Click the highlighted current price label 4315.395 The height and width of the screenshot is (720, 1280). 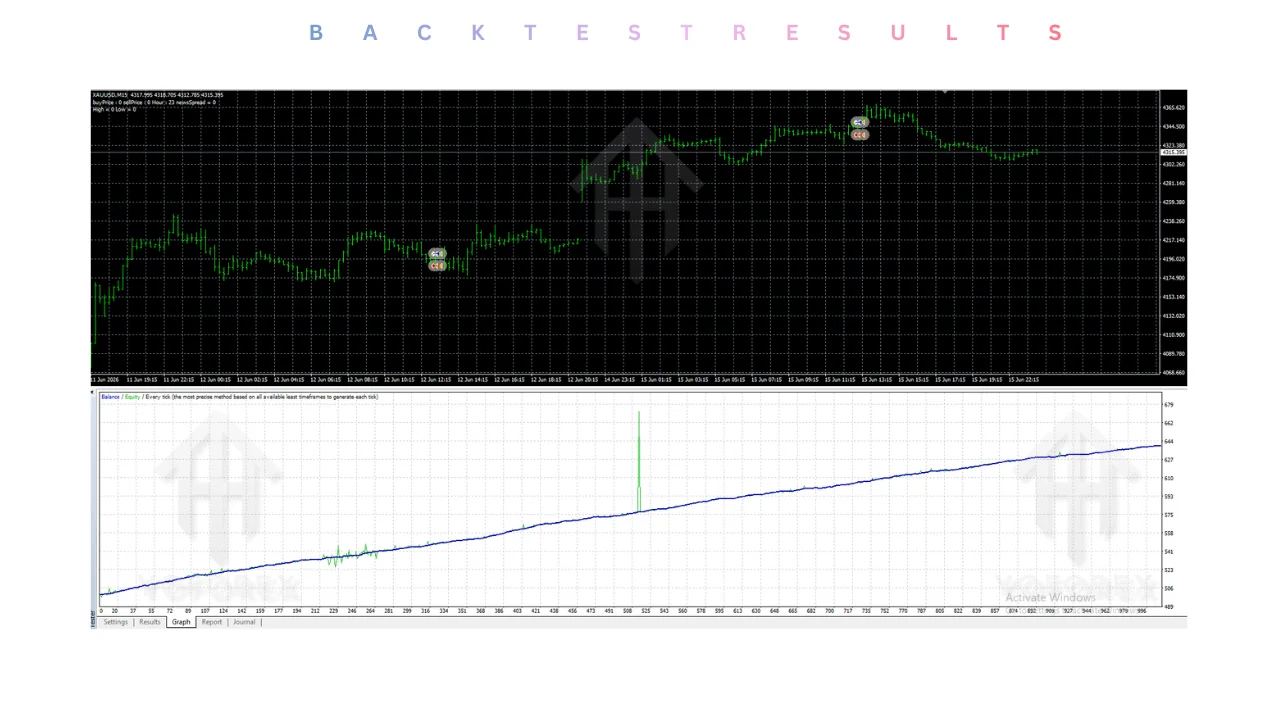point(1173,152)
